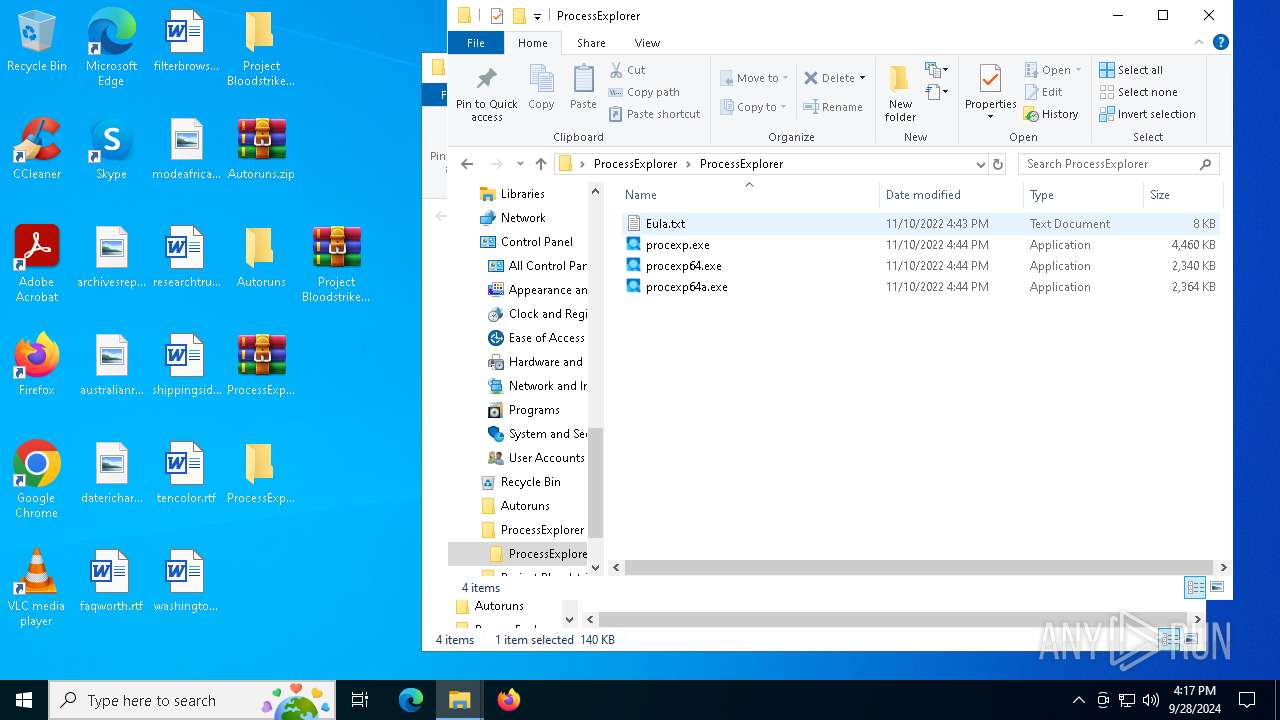Click the customize Quick Access Toolbar arrow
Screen dimensions: 1280x720
537,16
